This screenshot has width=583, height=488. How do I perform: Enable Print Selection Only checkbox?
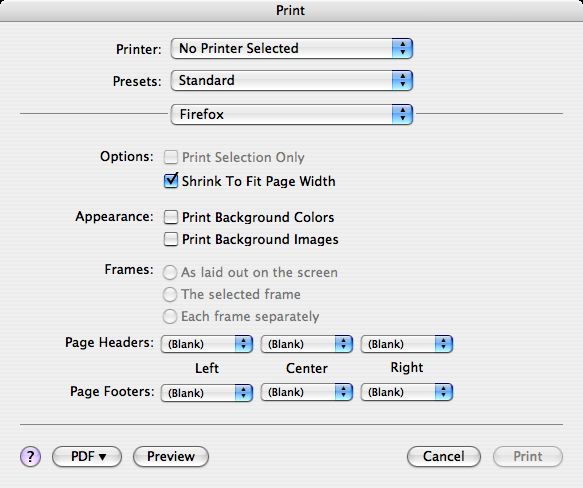(x=171, y=157)
